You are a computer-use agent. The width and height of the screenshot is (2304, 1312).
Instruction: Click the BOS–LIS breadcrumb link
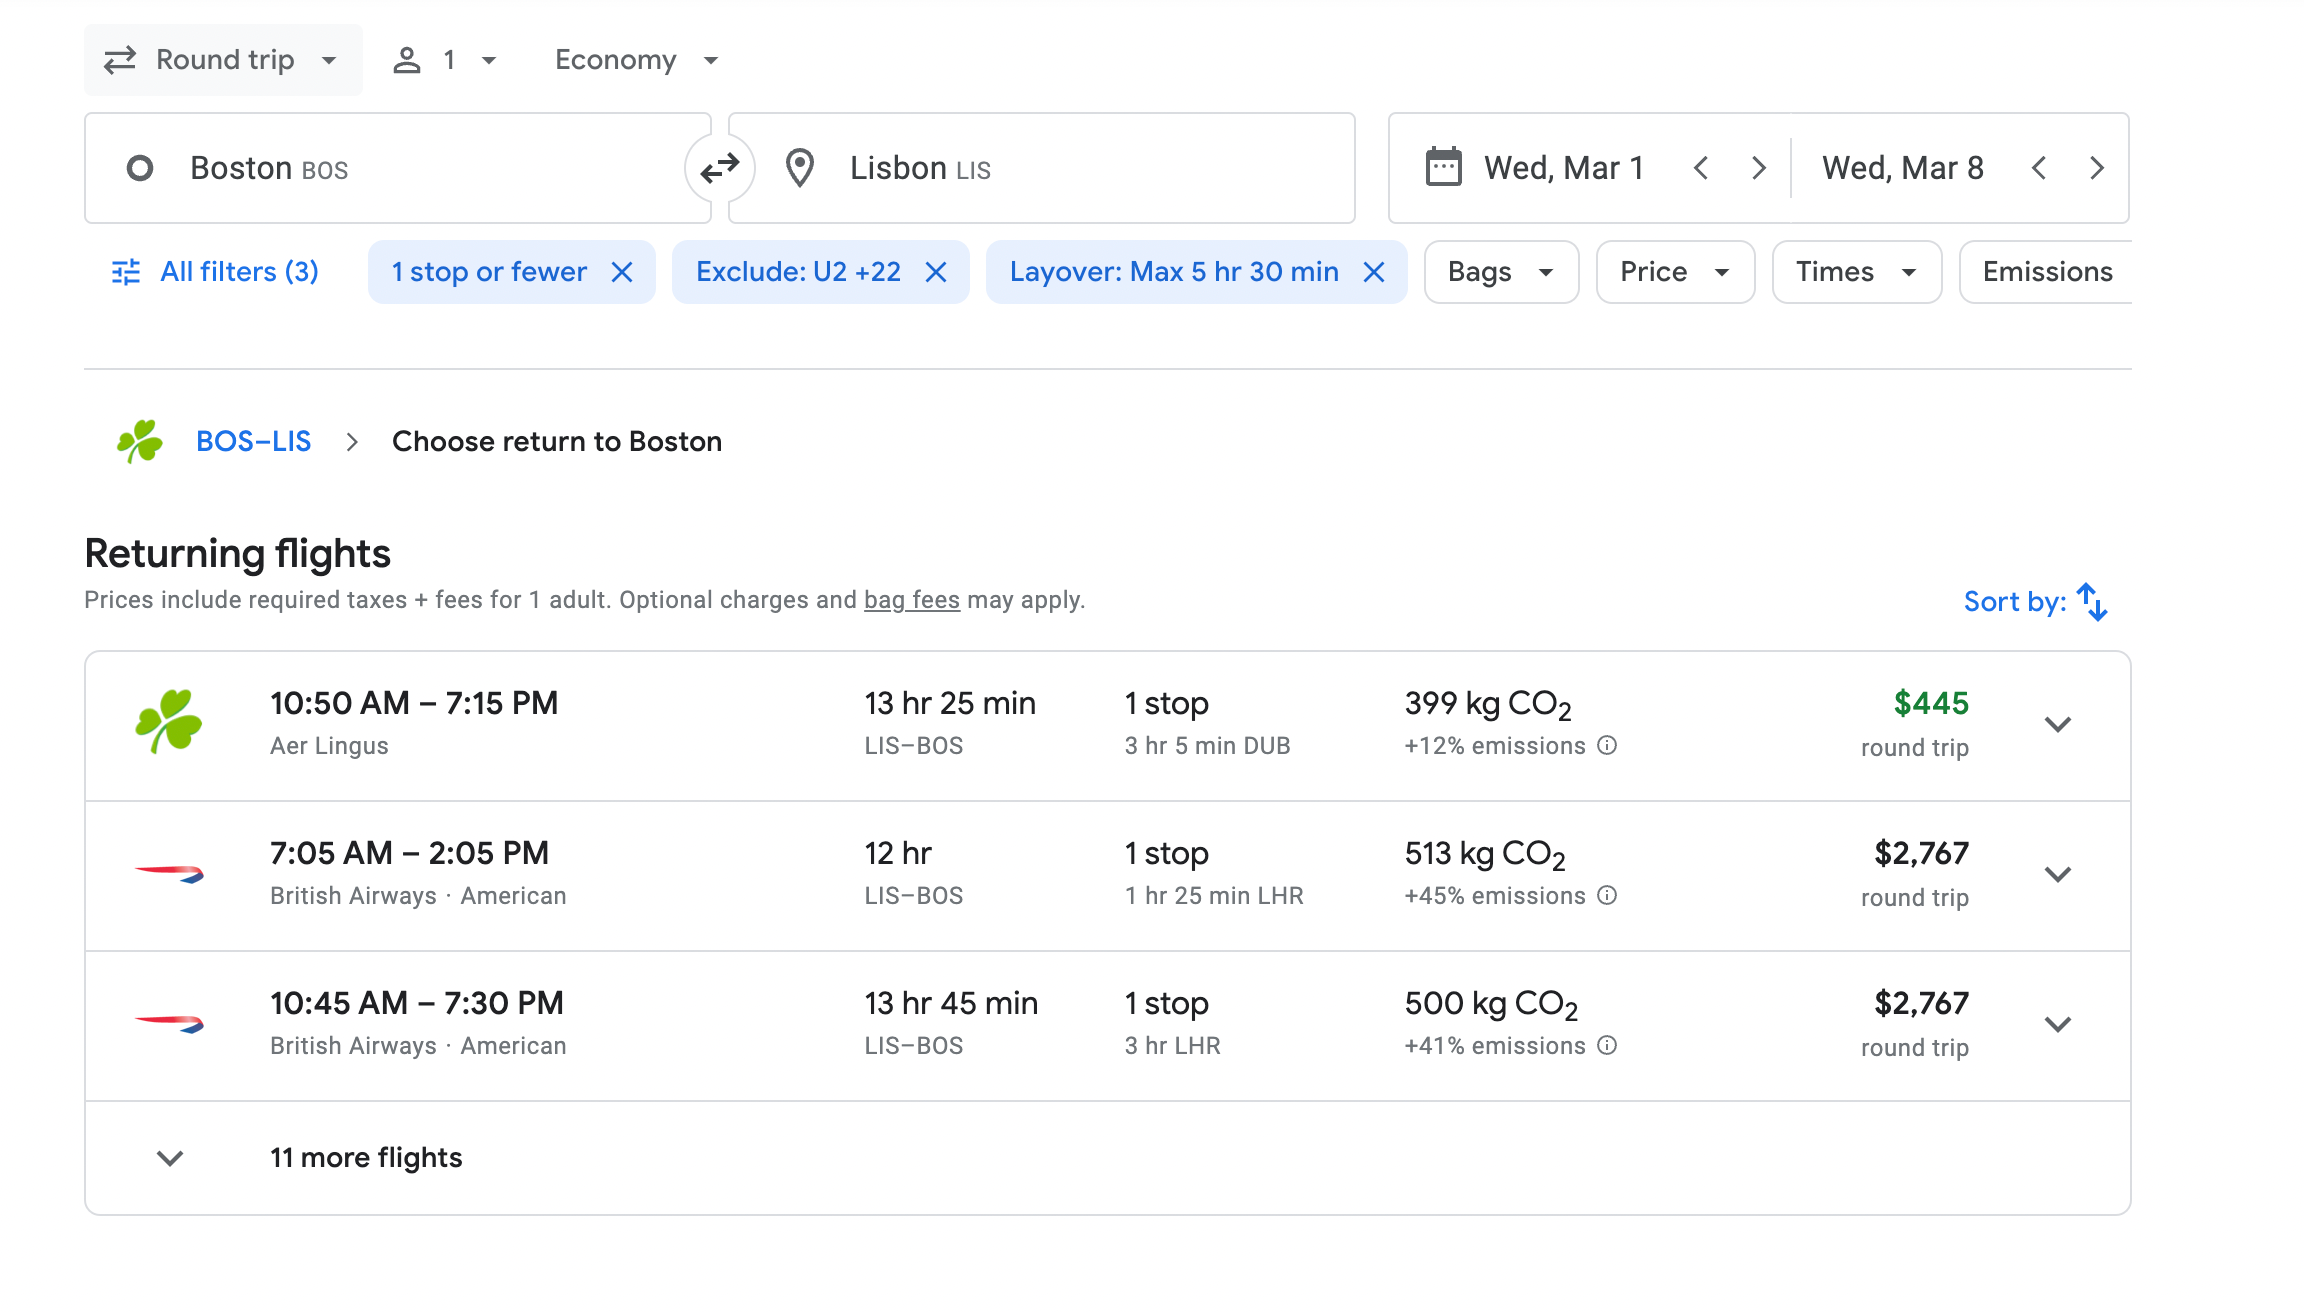pos(253,441)
